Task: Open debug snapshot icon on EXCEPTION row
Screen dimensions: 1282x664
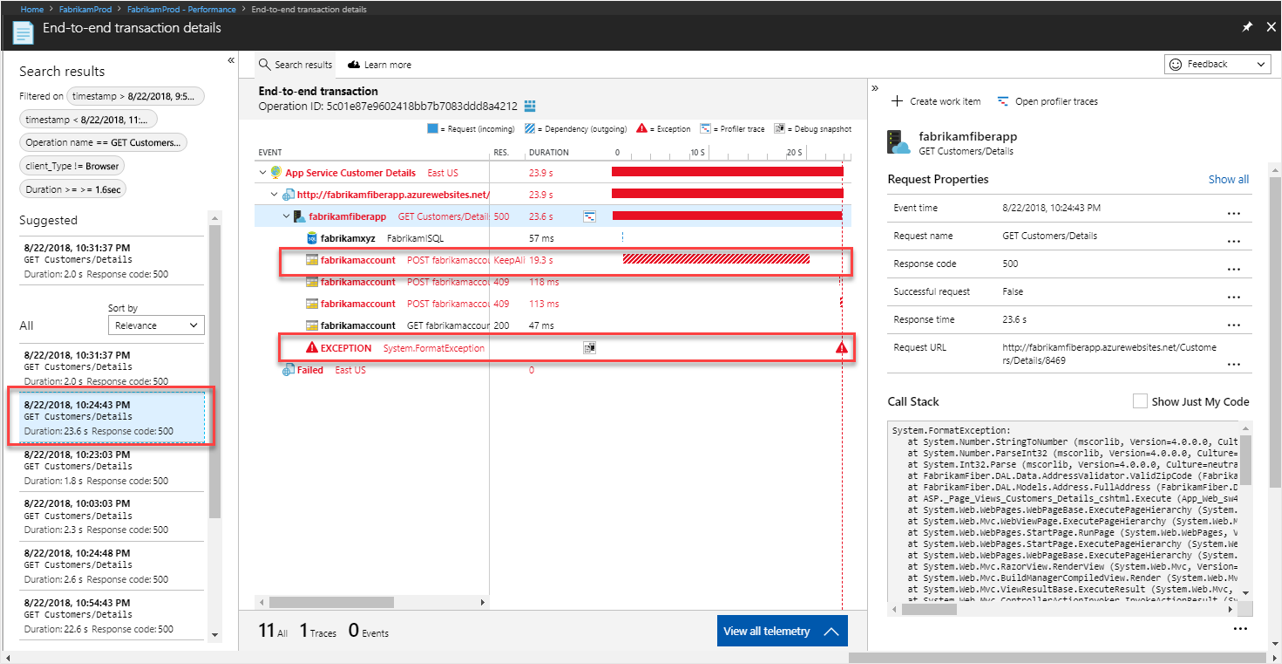Action: coord(590,348)
